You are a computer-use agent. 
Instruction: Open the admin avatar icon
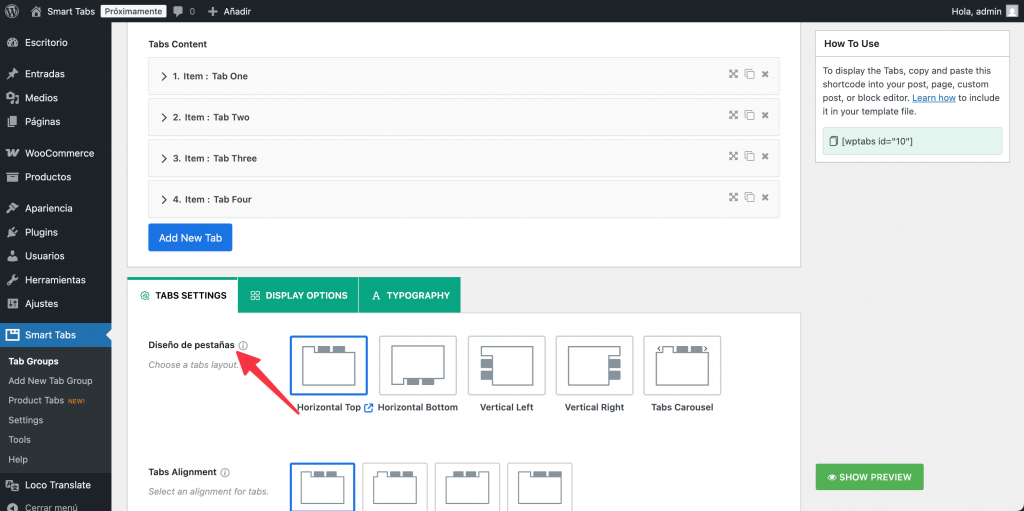tap(1012, 11)
